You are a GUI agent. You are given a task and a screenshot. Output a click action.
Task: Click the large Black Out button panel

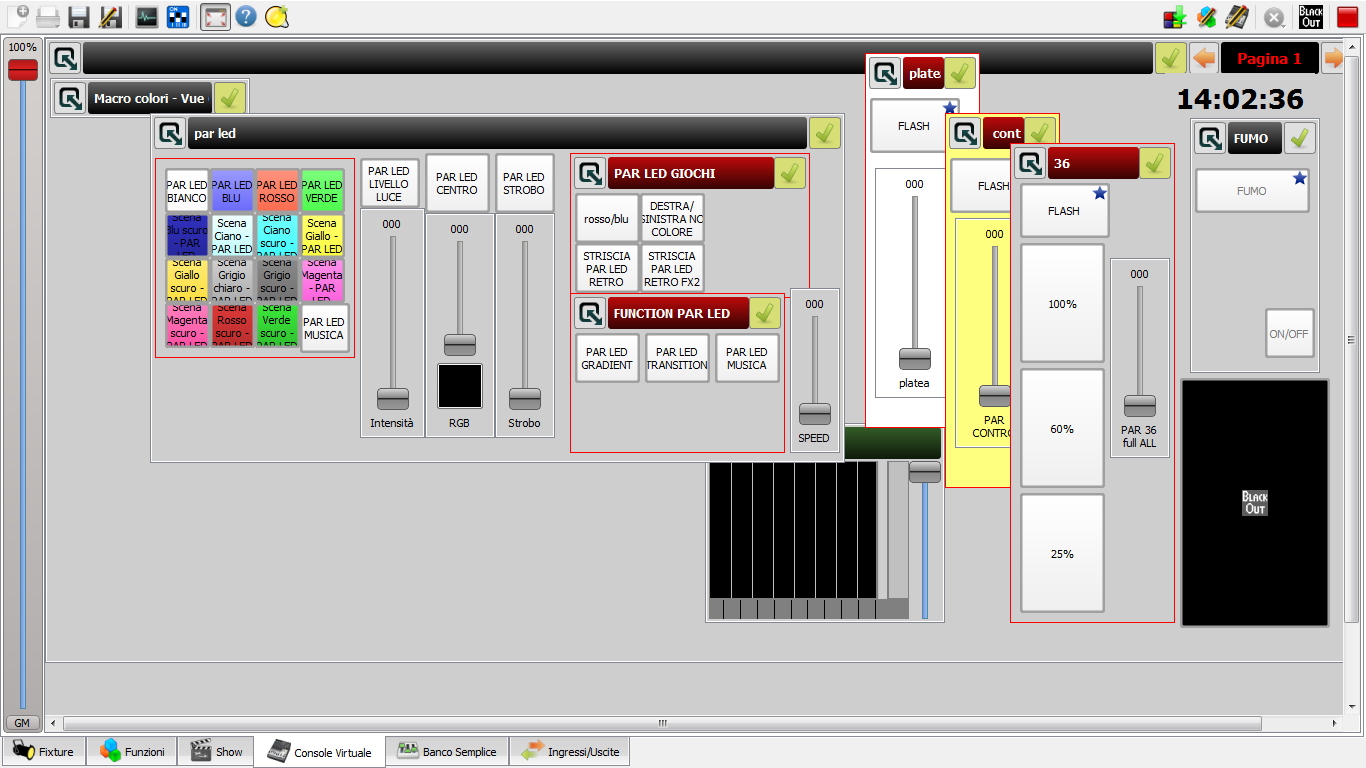pos(1255,503)
